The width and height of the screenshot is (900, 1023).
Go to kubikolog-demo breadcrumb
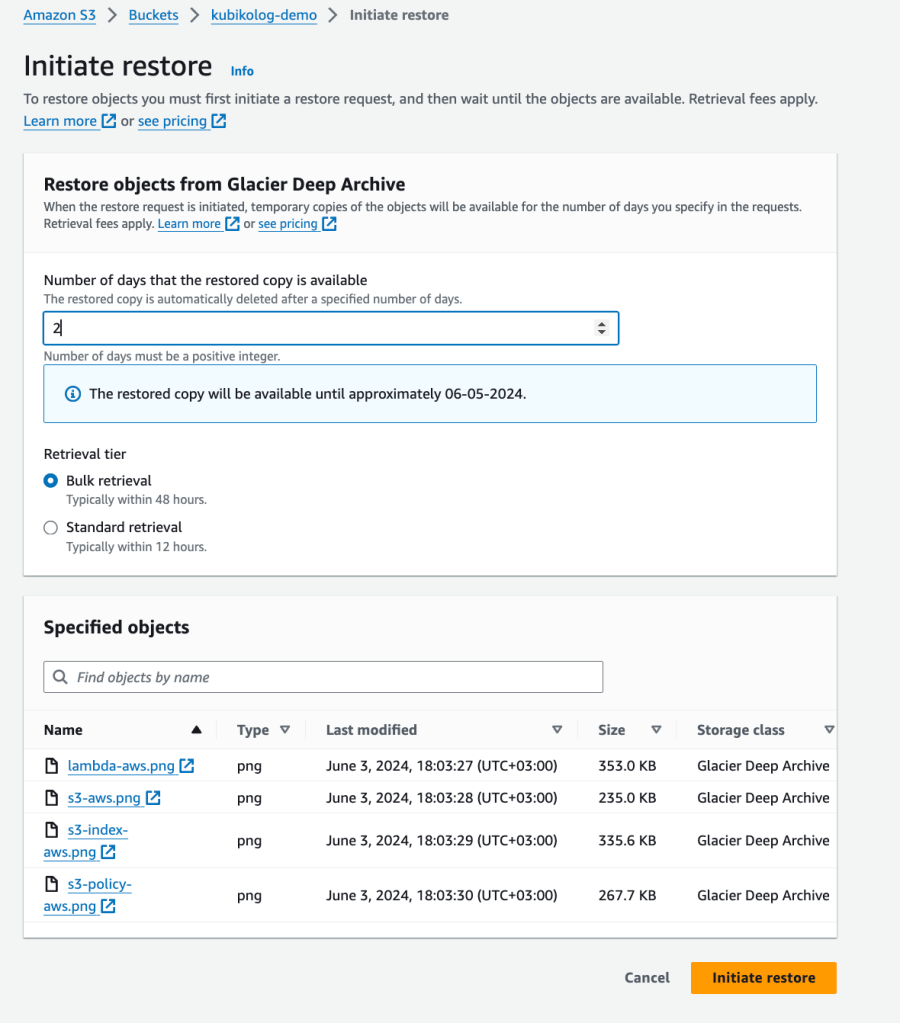[x=264, y=15]
